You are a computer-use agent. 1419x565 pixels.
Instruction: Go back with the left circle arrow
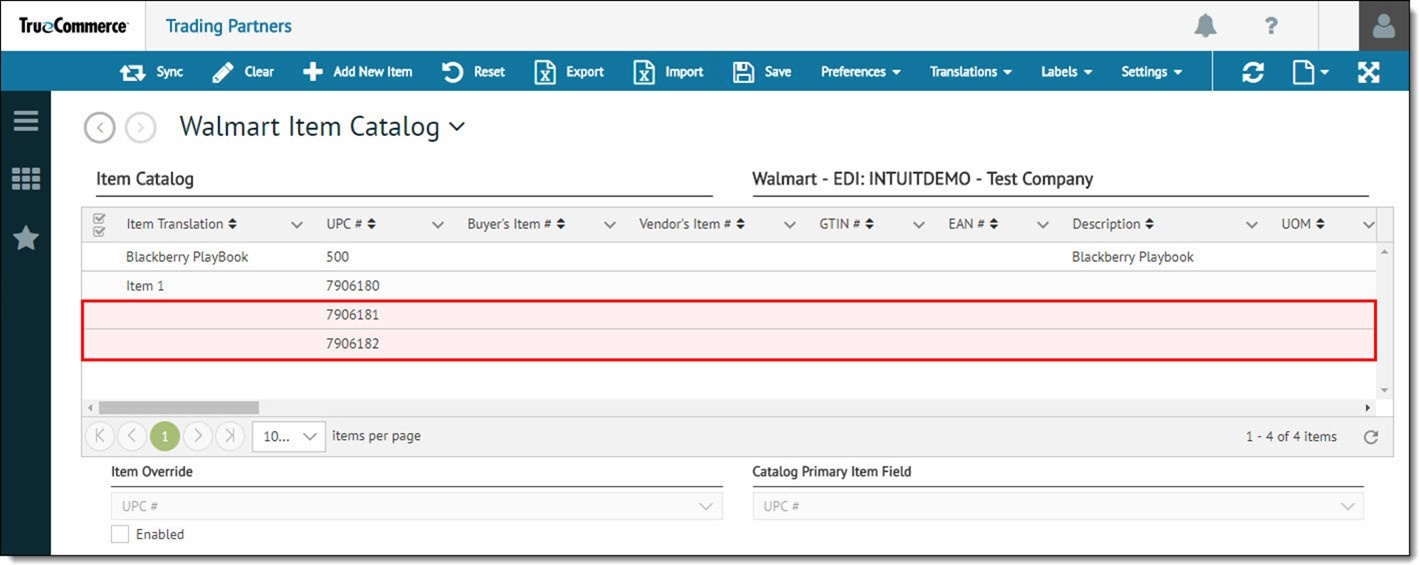100,128
